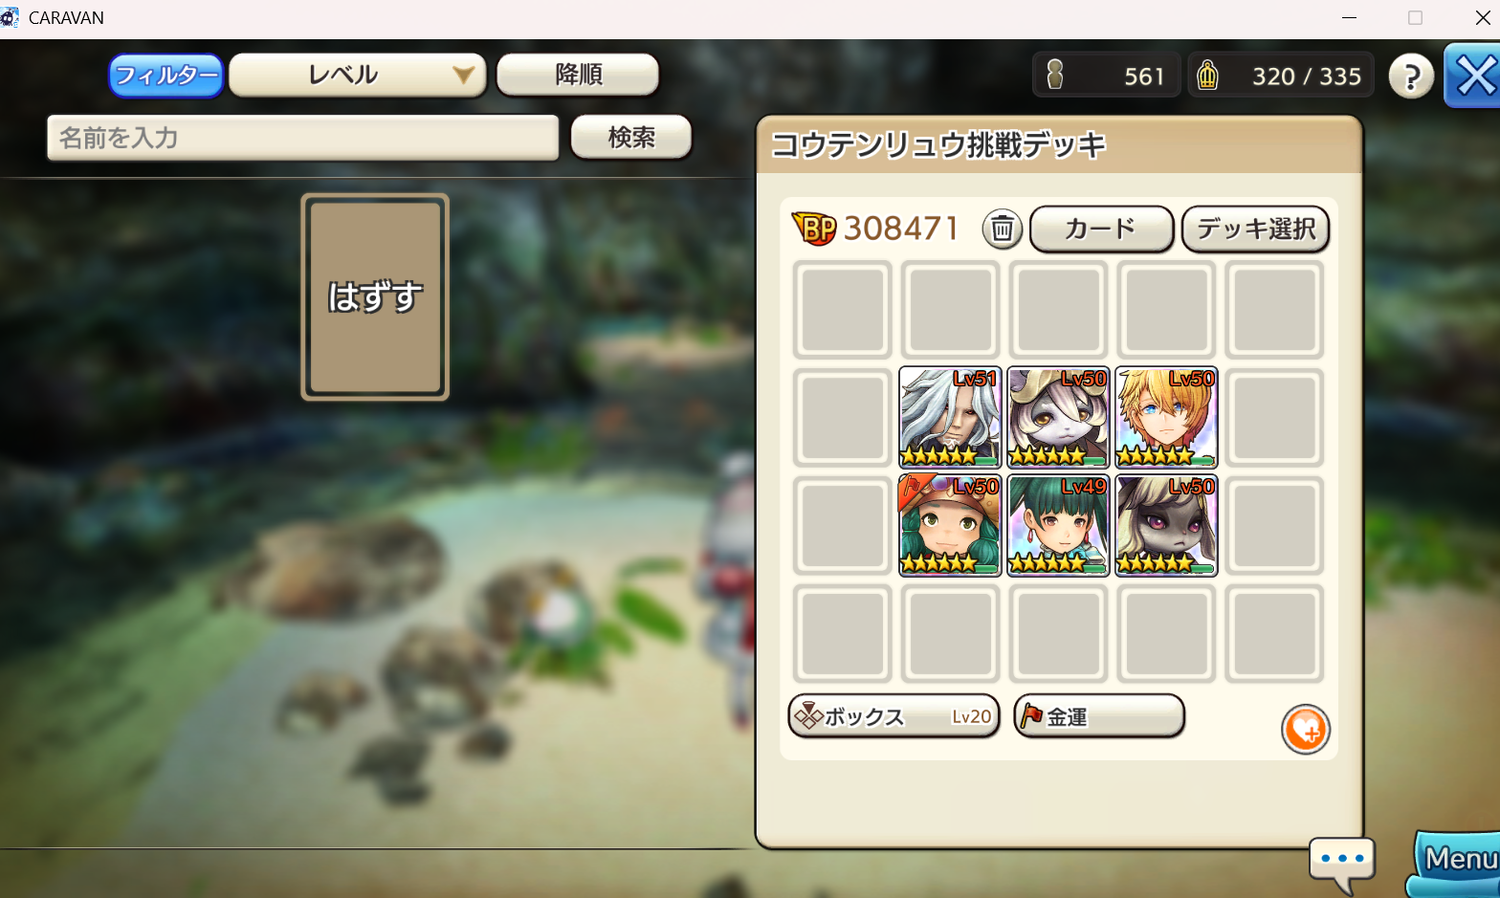Image resolution: width=1500 pixels, height=898 pixels.
Task: Click the デッキ選択 button
Action: pyautogui.click(x=1256, y=229)
